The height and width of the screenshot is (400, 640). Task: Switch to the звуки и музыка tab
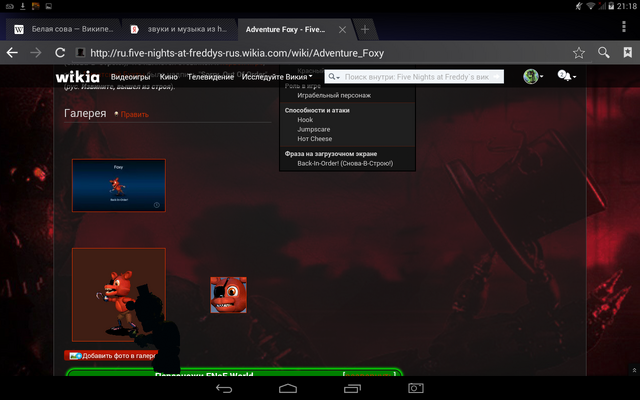coord(180,29)
